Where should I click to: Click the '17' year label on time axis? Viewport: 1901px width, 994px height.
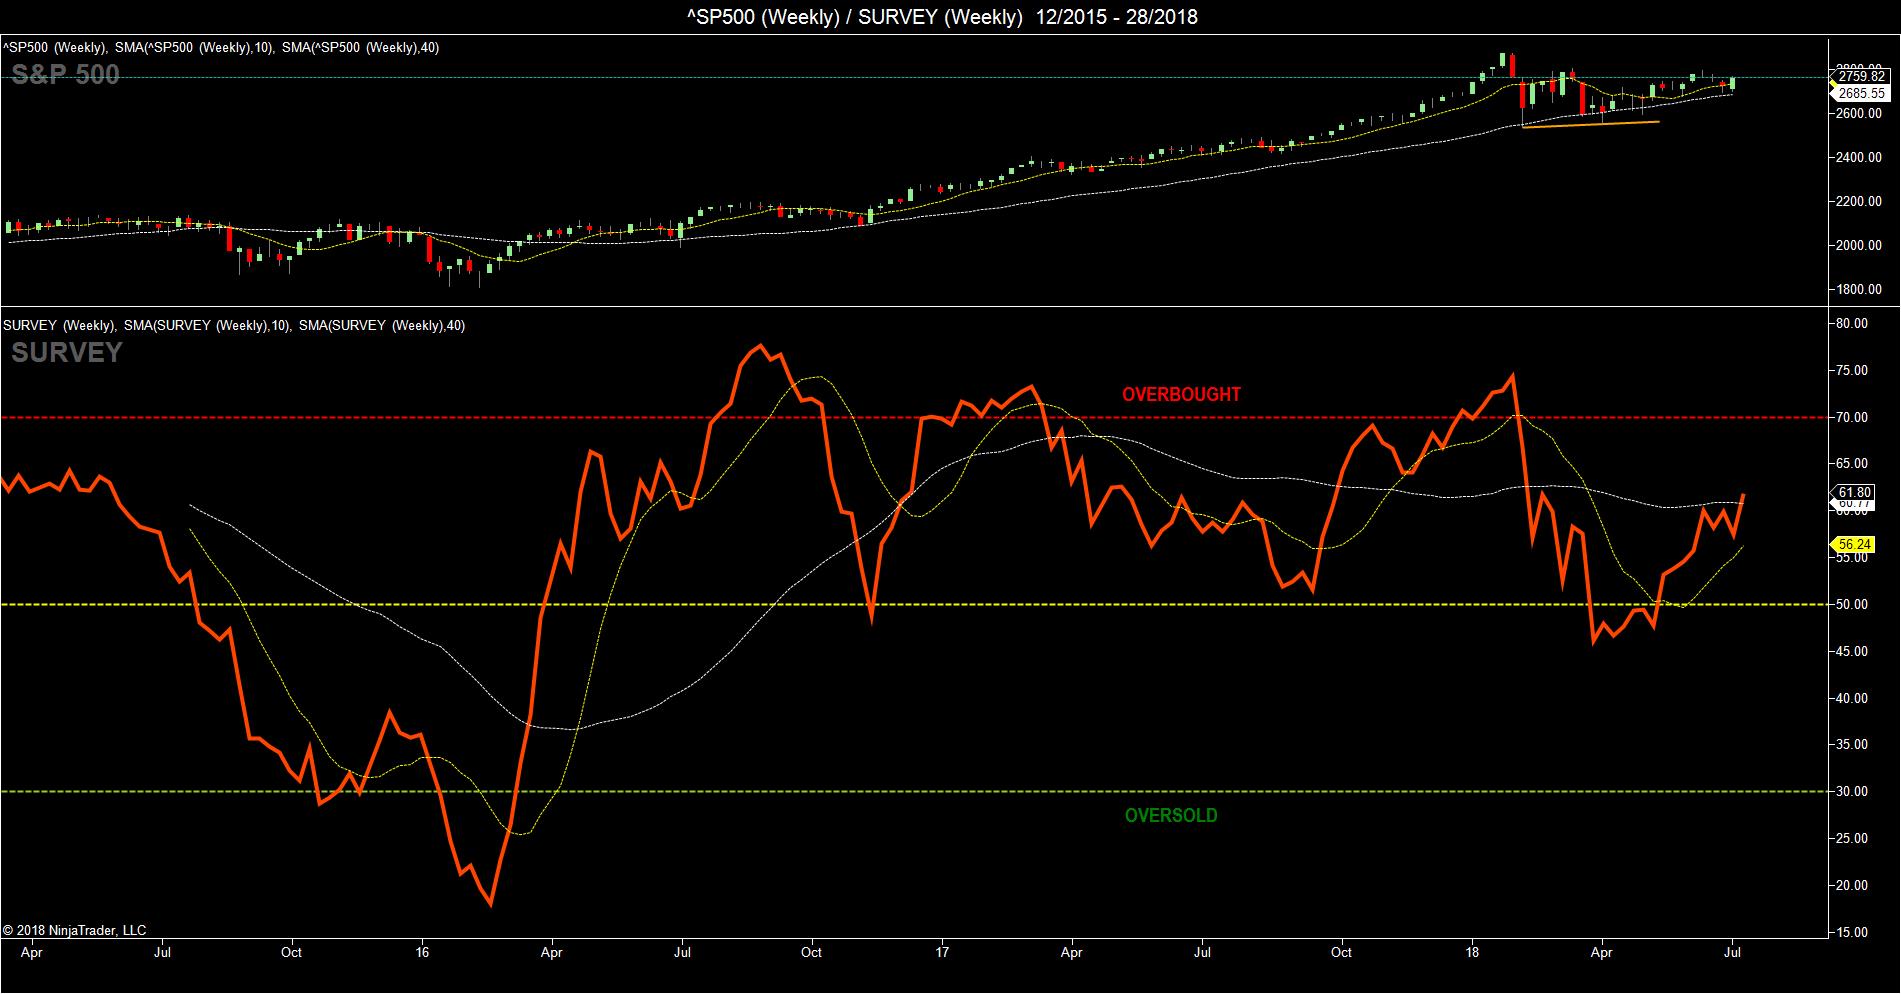click(942, 953)
